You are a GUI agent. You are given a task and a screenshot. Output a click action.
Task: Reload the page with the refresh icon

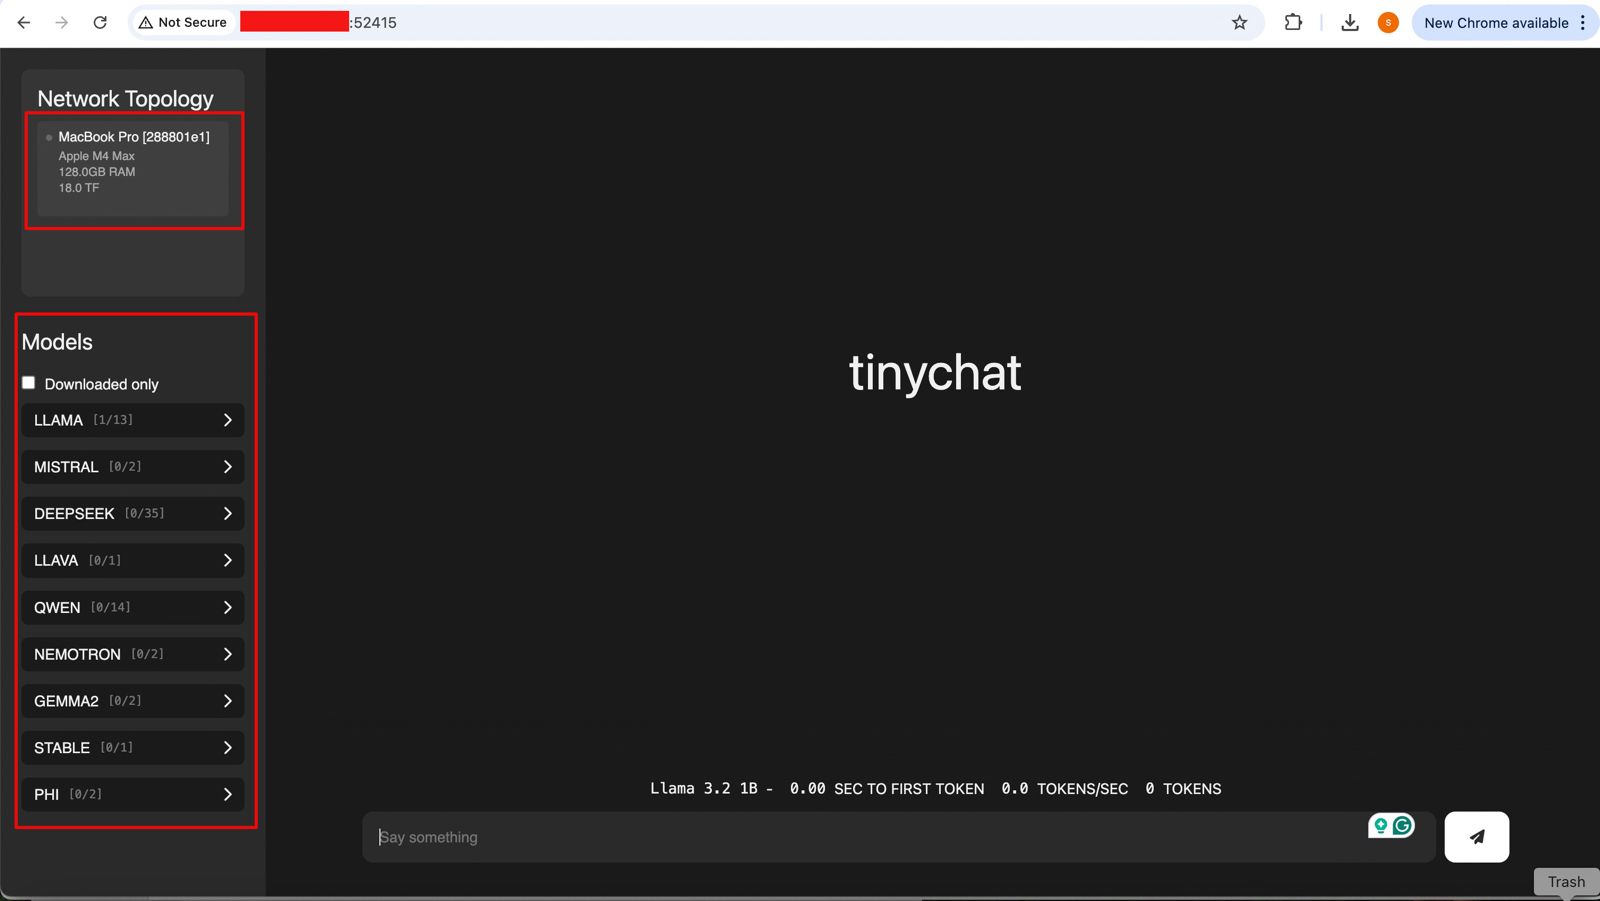point(100,22)
